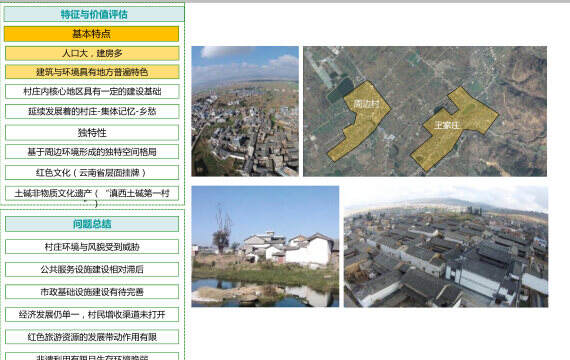The width and height of the screenshot is (570, 360).
Task: Select 红色旅游资源的发展带动作用有限 box
Action: (92, 337)
